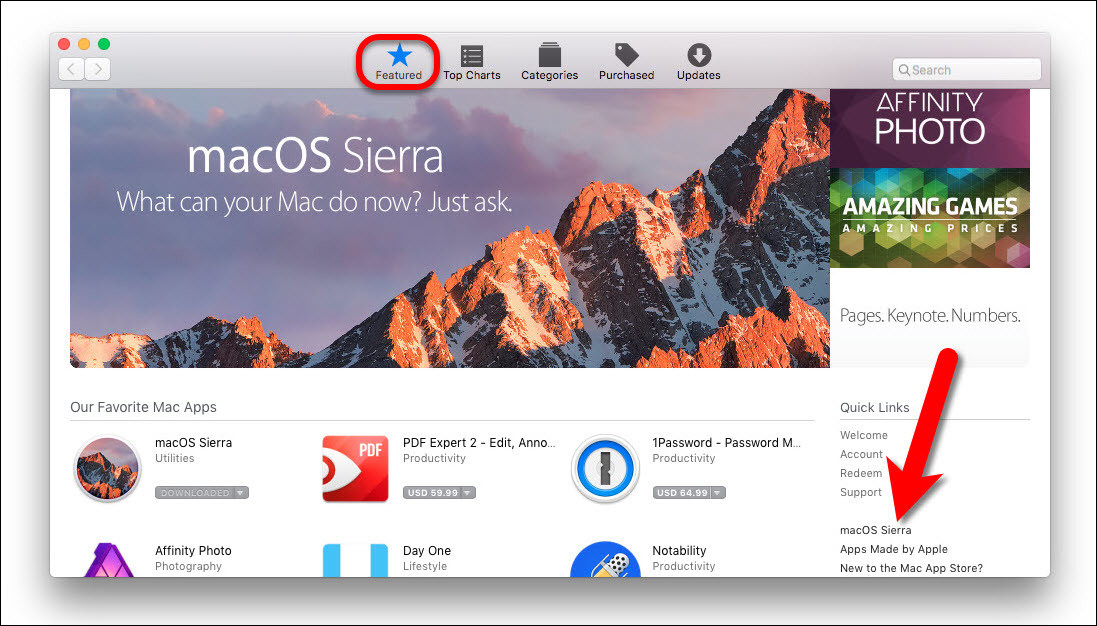Image resolution: width=1097 pixels, height=626 pixels.
Task: Open the macOS Sierra hero banner
Action: pos(450,228)
